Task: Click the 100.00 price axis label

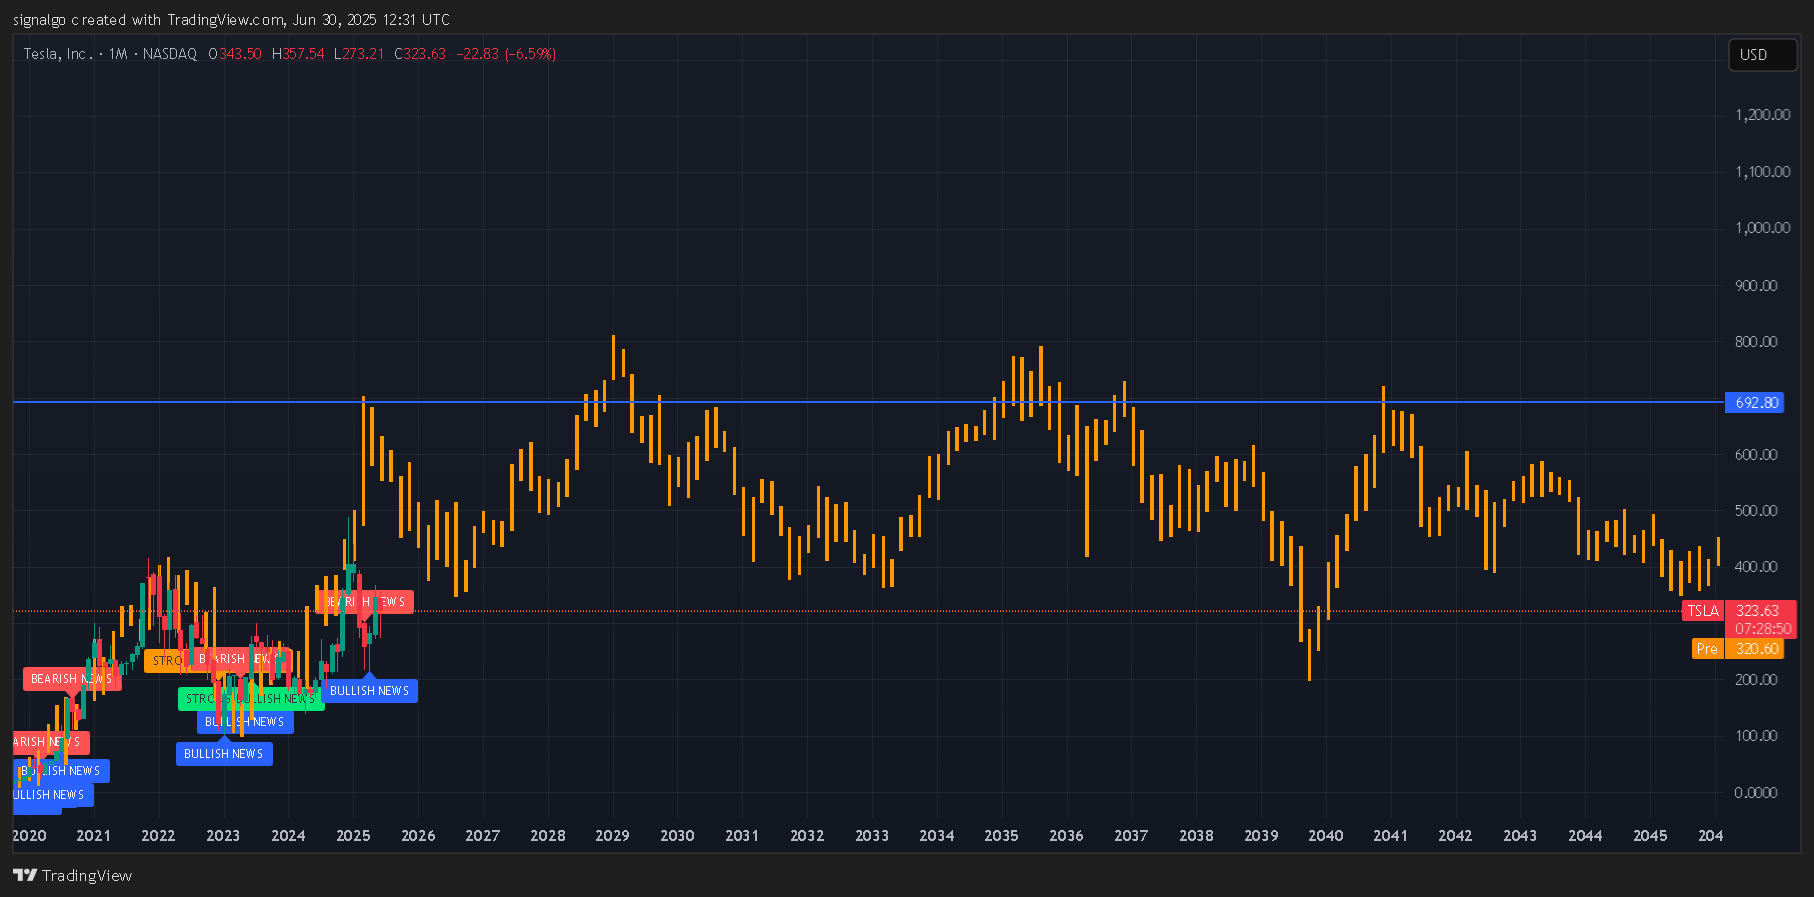Action: [1756, 736]
